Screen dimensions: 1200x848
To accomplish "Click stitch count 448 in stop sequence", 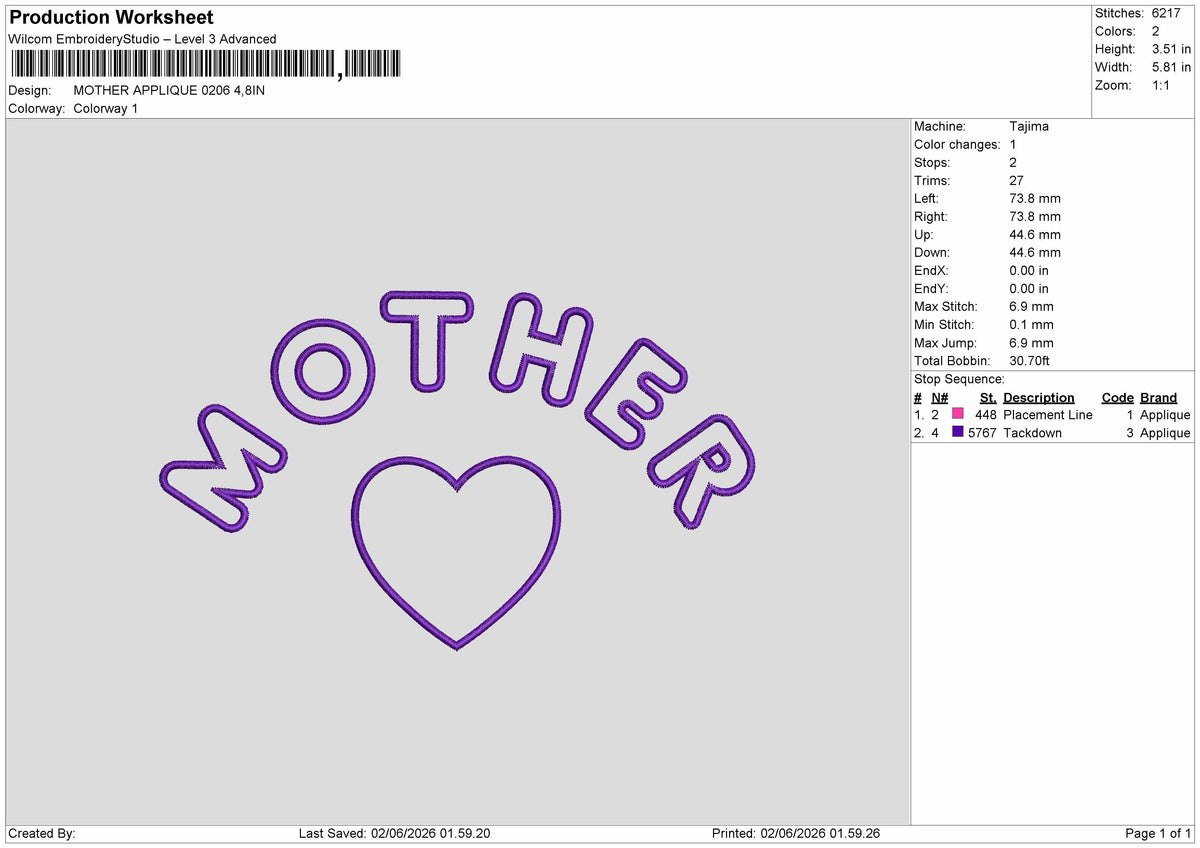I will coord(984,414).
